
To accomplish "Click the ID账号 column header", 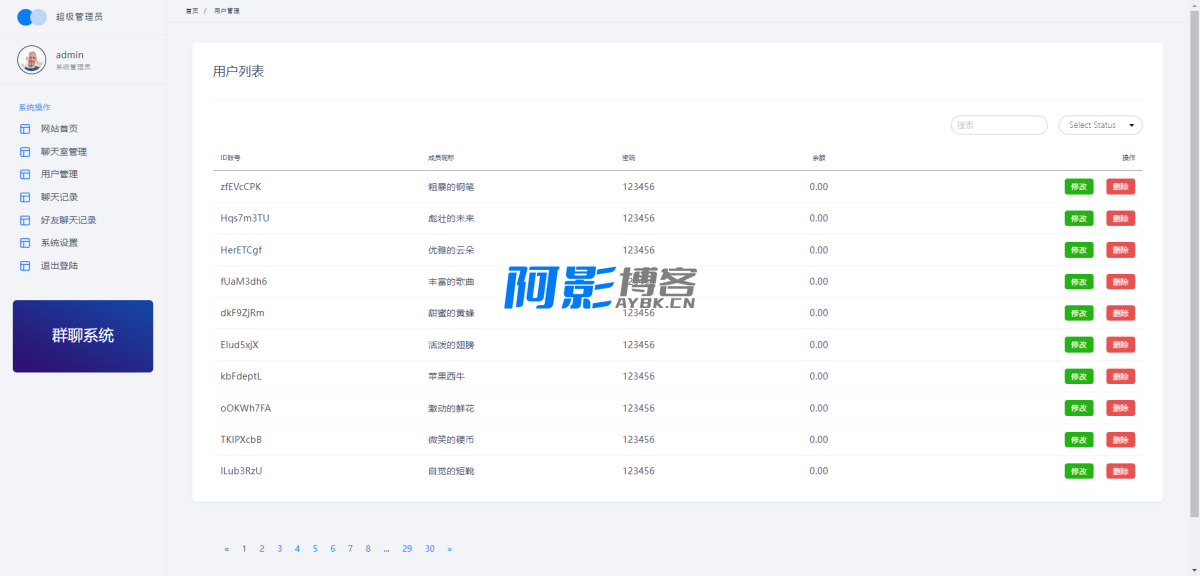I will coord(231,158).
